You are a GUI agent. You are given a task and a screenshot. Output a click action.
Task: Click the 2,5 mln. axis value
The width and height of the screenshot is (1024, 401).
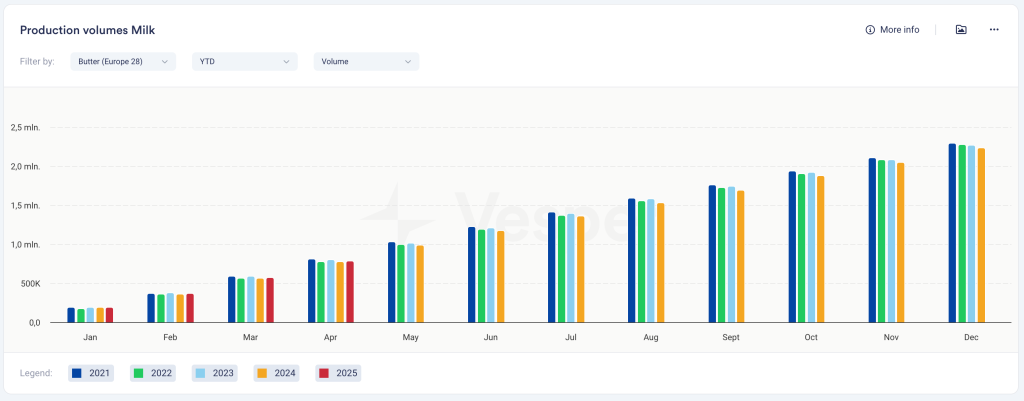(25, 128)
